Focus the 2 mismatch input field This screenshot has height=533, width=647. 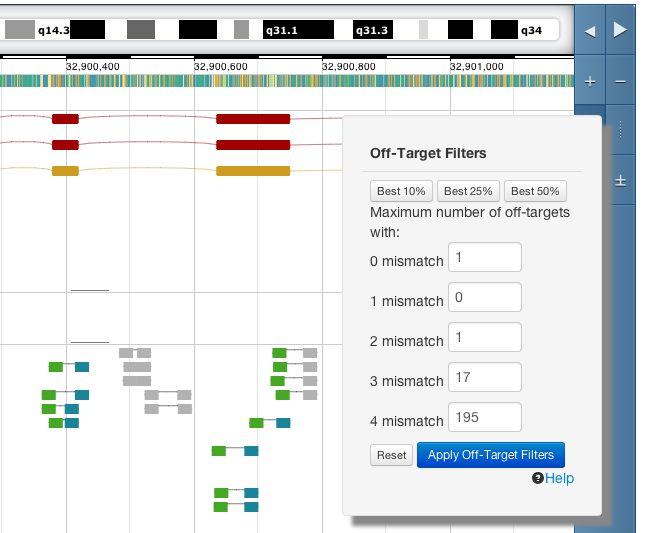[x=485, y=337]
